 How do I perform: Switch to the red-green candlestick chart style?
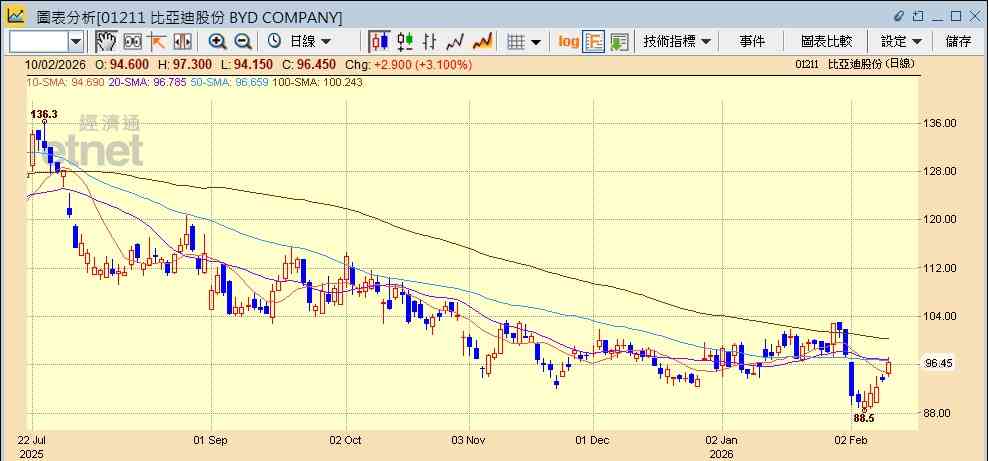coord(405,42)
